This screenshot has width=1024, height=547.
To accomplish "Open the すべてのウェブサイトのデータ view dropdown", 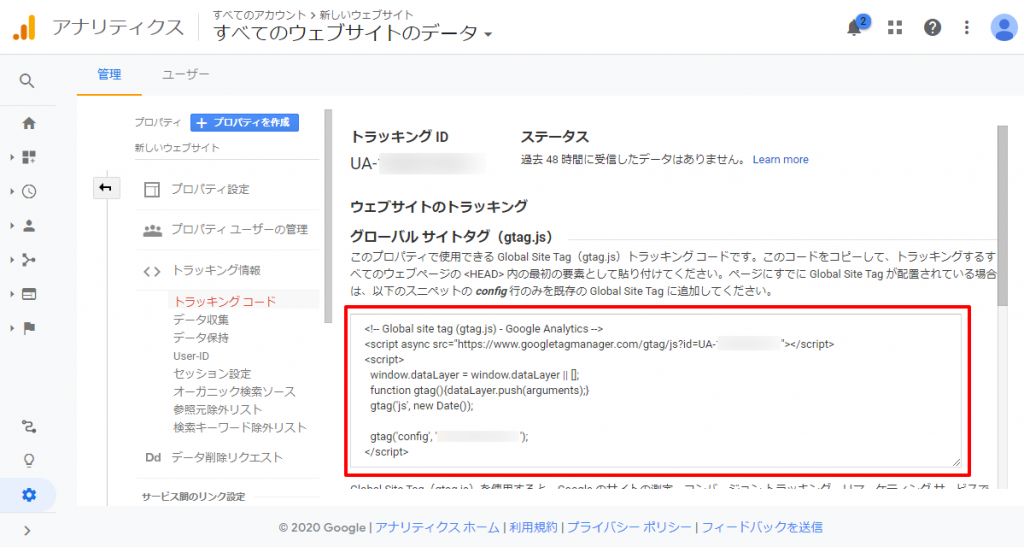I will (x=353, y=33).
